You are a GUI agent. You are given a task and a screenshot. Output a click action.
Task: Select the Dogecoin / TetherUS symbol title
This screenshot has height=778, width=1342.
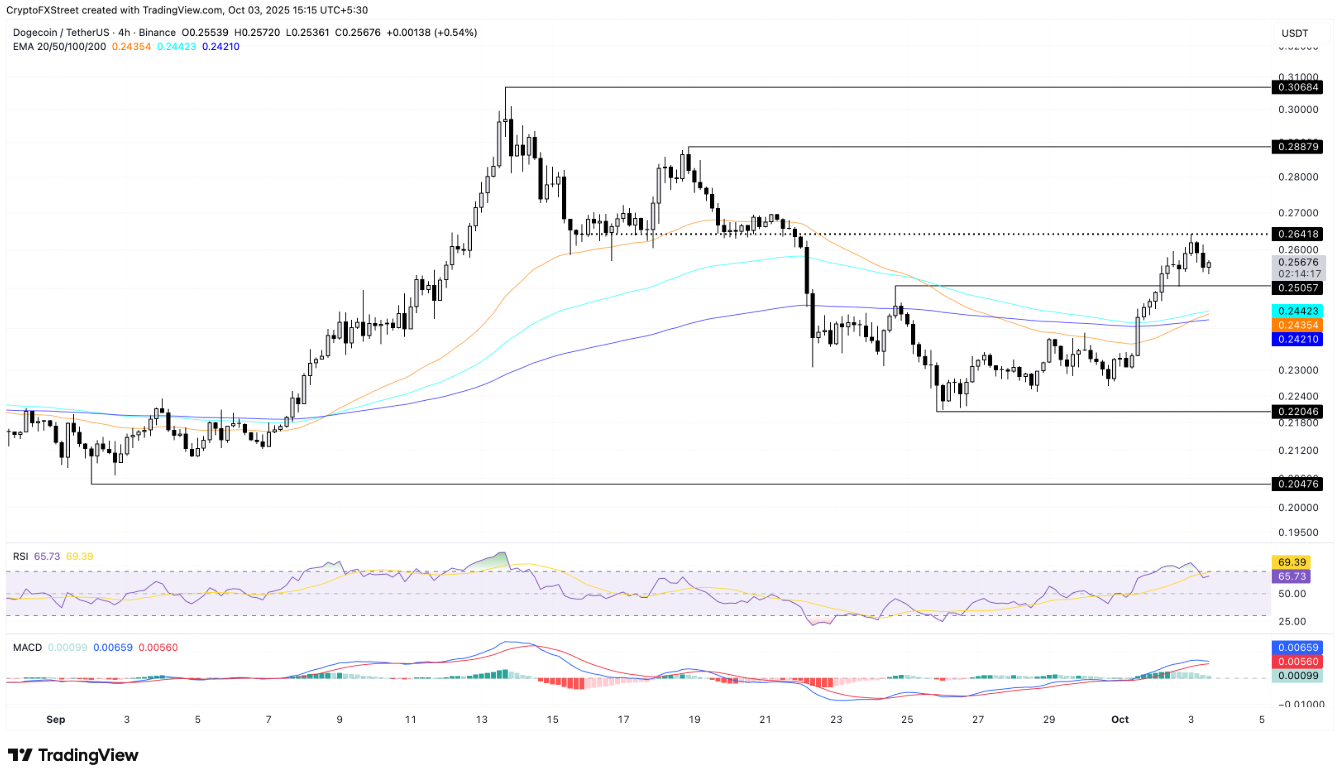(x=78, y=33)
